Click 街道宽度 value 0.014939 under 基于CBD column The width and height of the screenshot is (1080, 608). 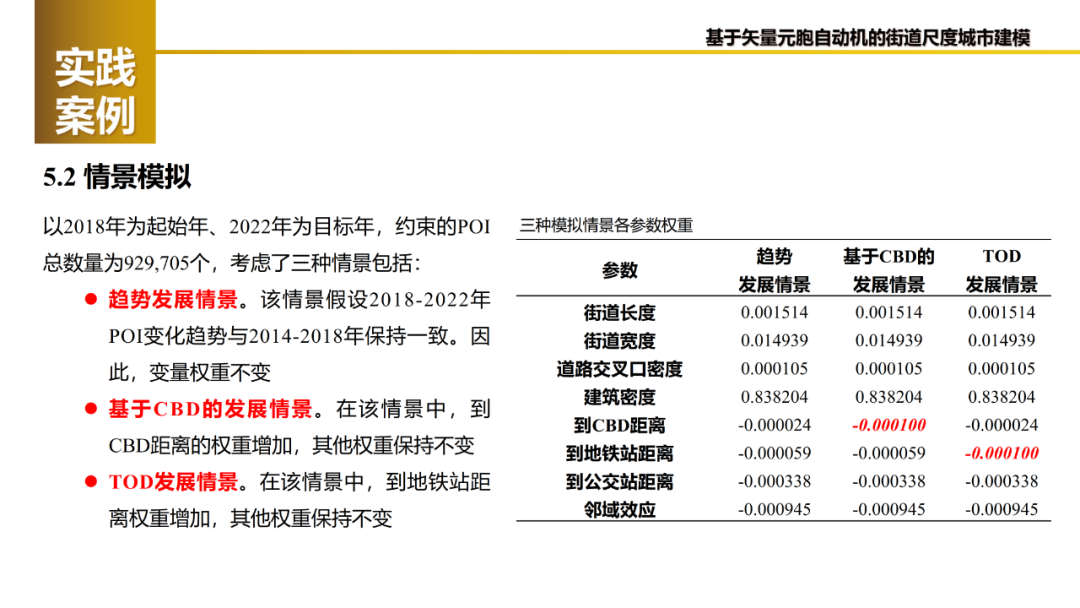pyautogui.click(x=889, y=341)
